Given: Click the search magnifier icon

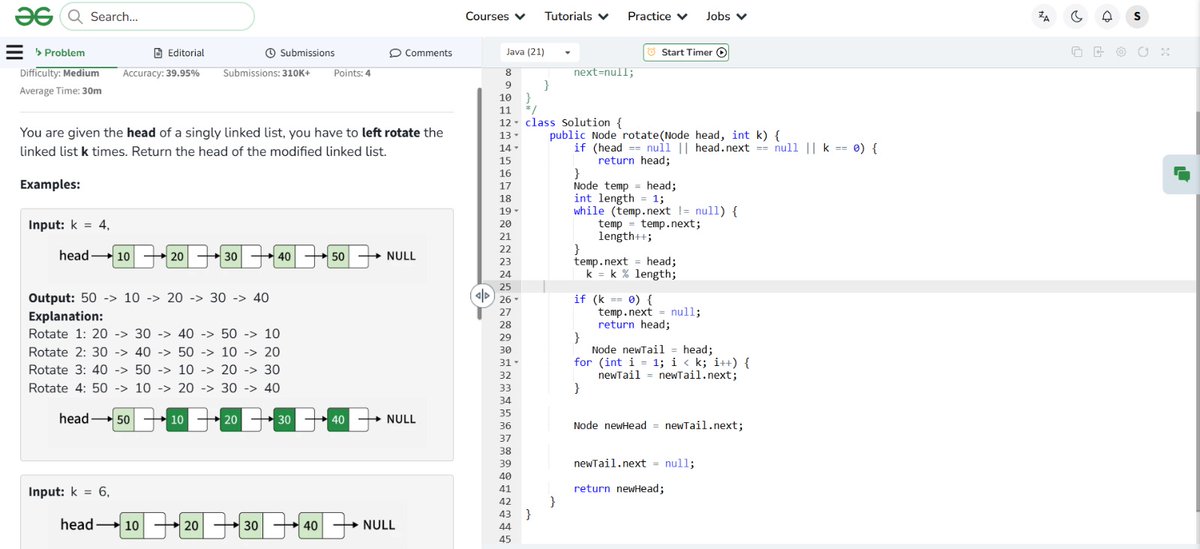Looking at the screenshot, I should 75,16.
